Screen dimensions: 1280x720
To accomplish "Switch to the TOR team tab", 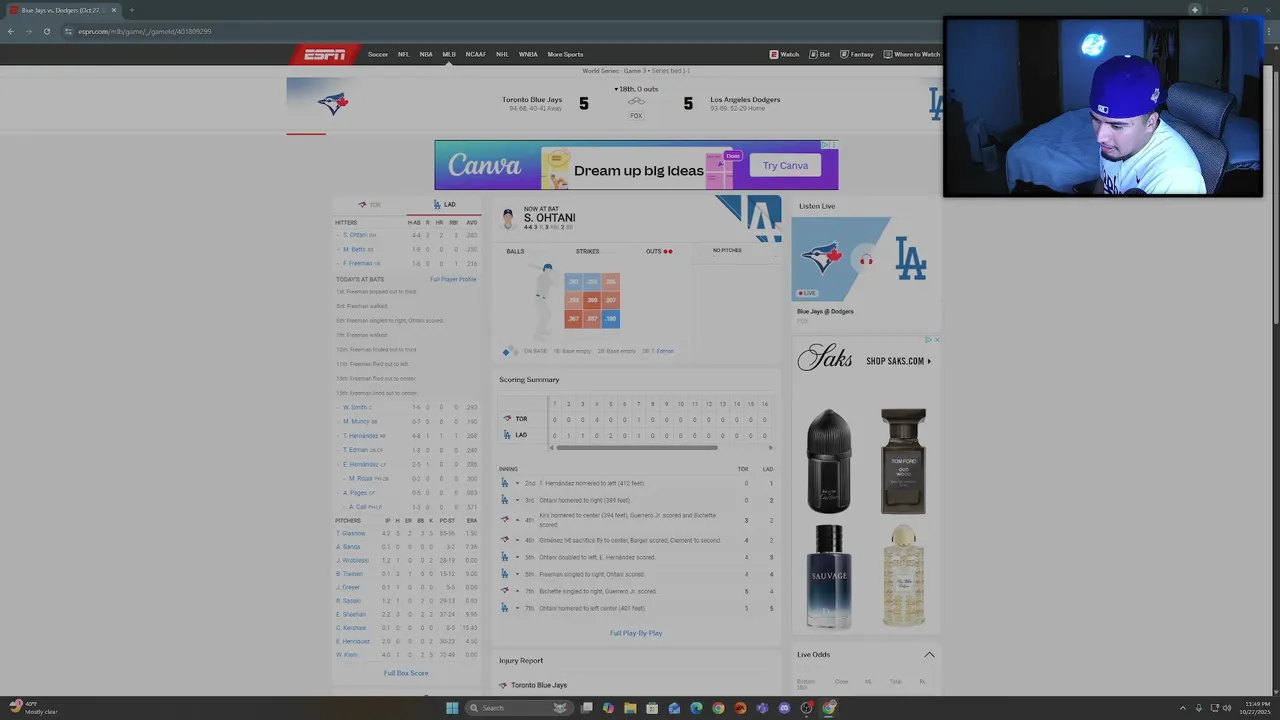I will [370, 205].
